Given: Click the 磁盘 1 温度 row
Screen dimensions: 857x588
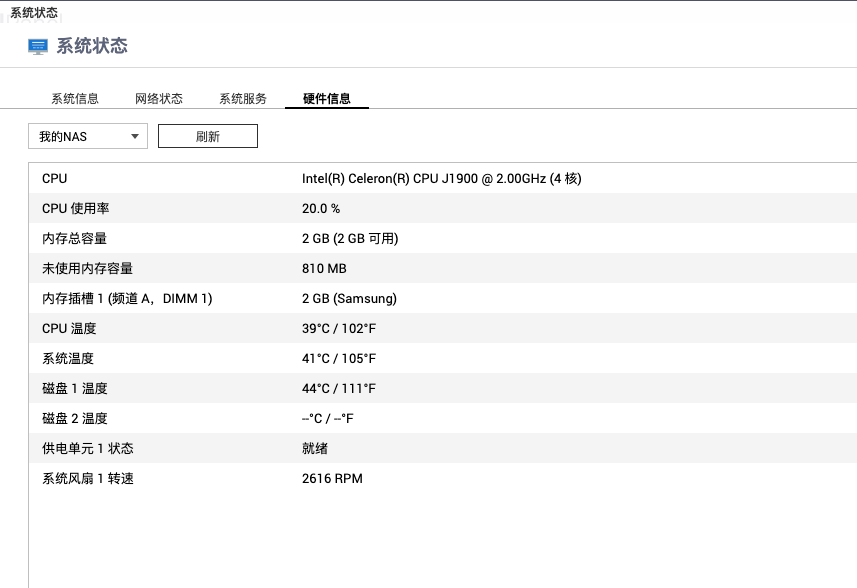Looking at the screenshot, I should pyautogui.click(x=442, y=388).
